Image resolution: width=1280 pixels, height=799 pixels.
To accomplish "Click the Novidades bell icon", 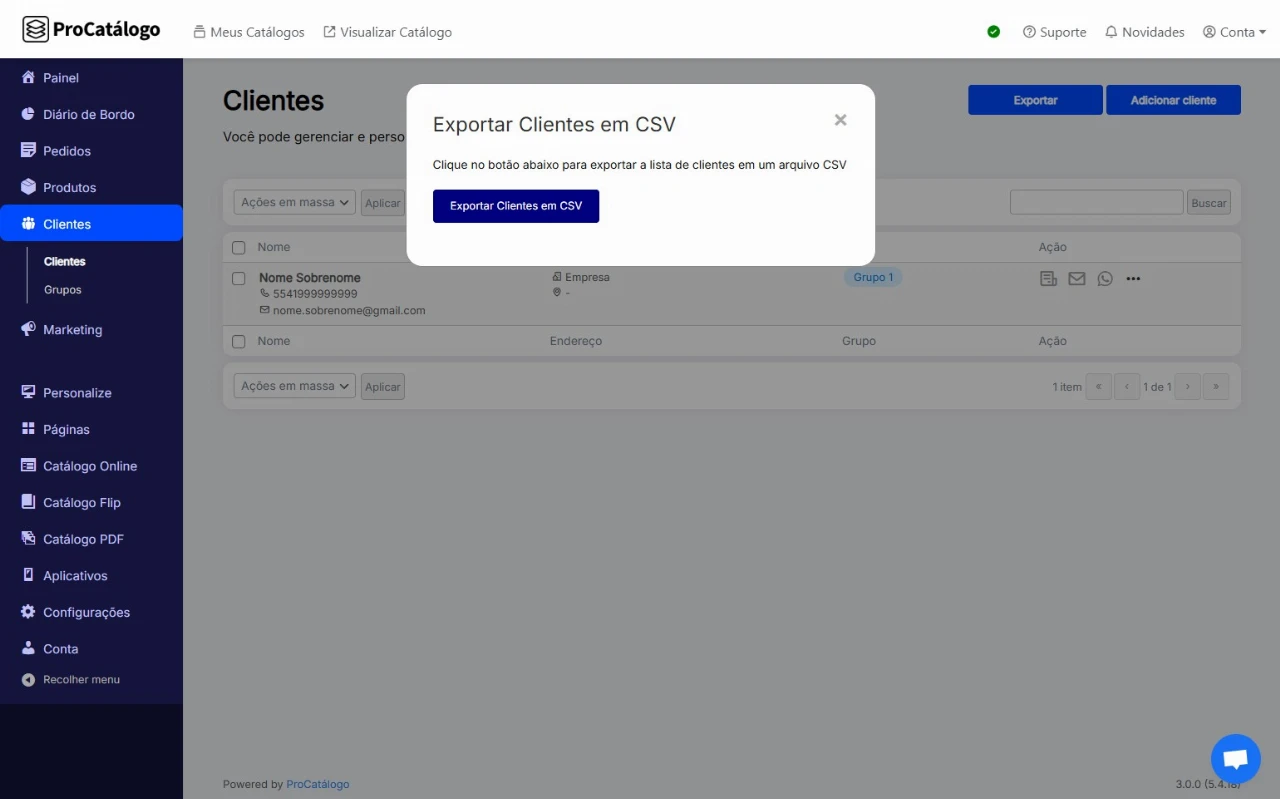I will click(1111, 32).
